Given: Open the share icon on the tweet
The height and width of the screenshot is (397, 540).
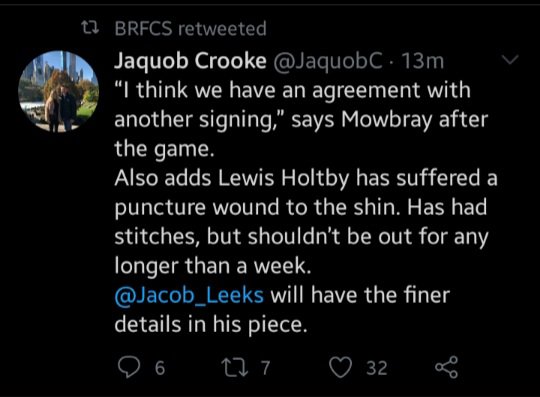Looking at the screenshot, I should 447,367.
